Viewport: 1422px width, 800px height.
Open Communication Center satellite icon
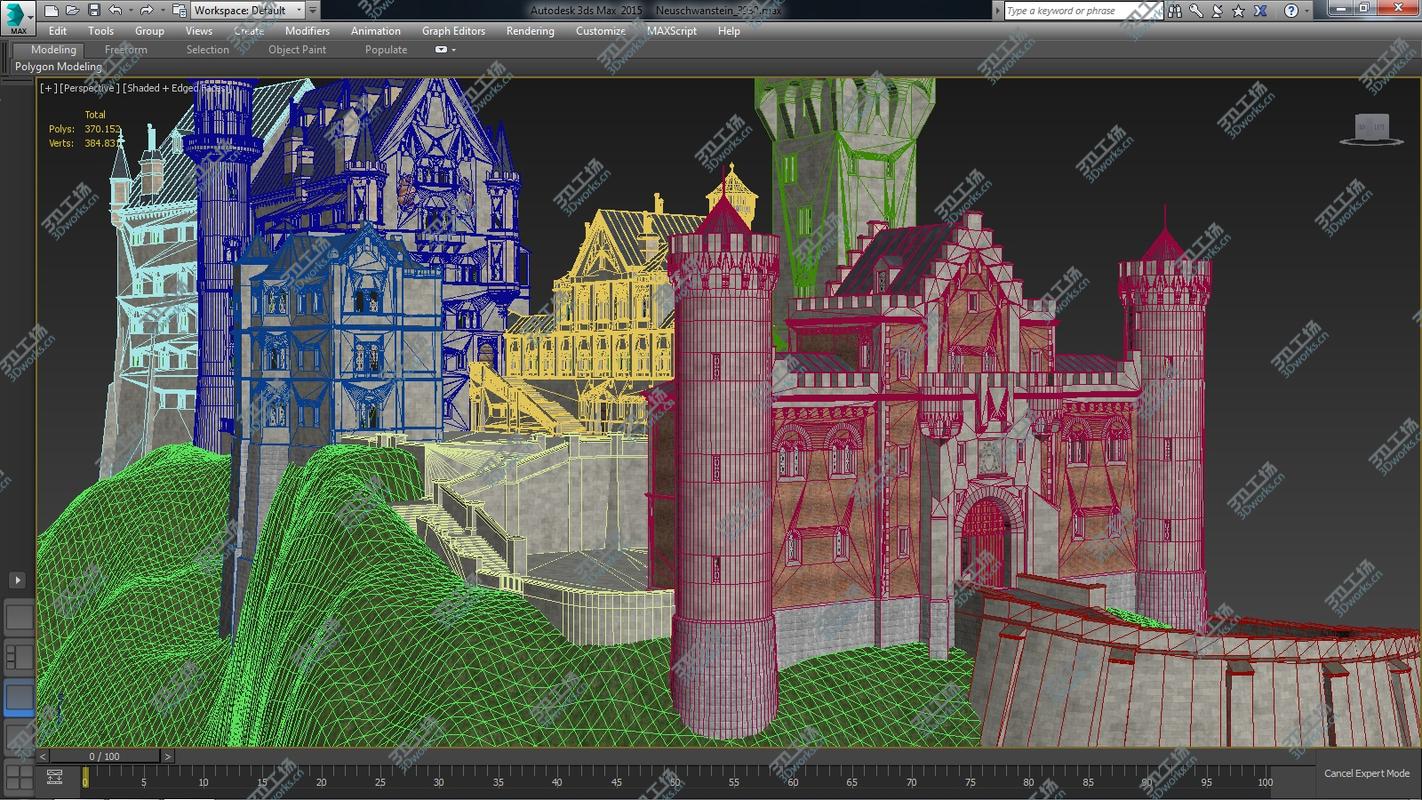coord(1217,10)
